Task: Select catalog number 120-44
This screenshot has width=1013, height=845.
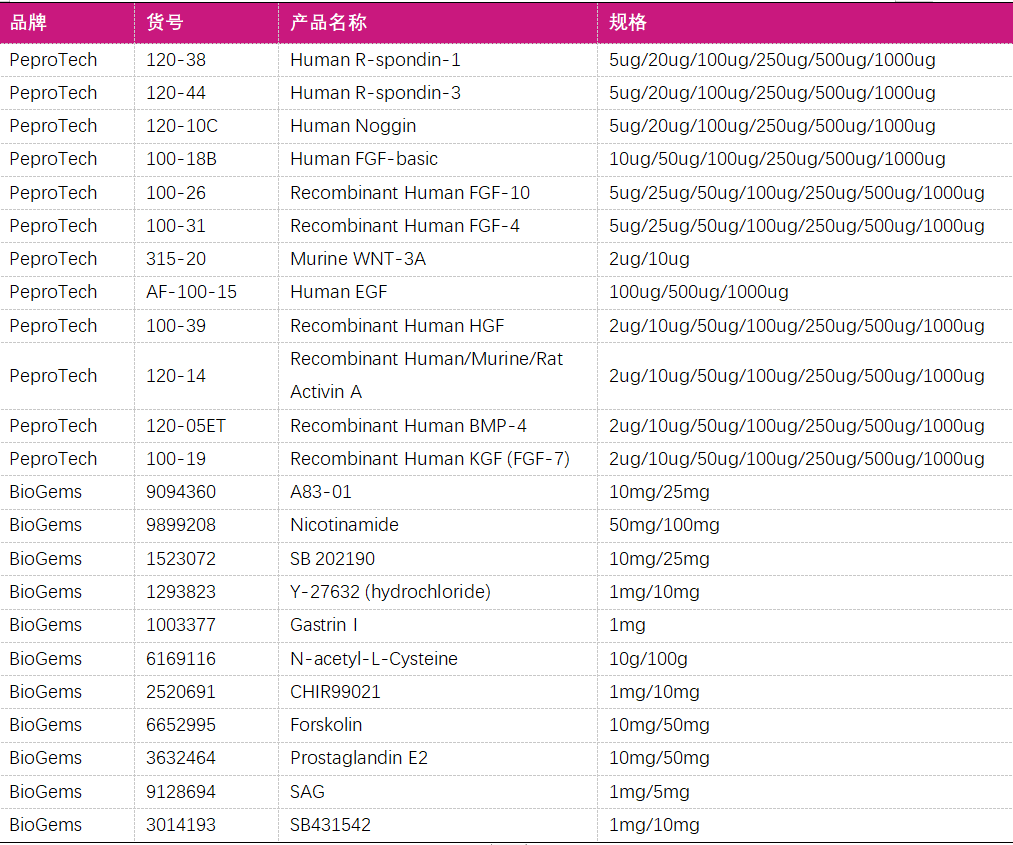Action: pos(176,93)
